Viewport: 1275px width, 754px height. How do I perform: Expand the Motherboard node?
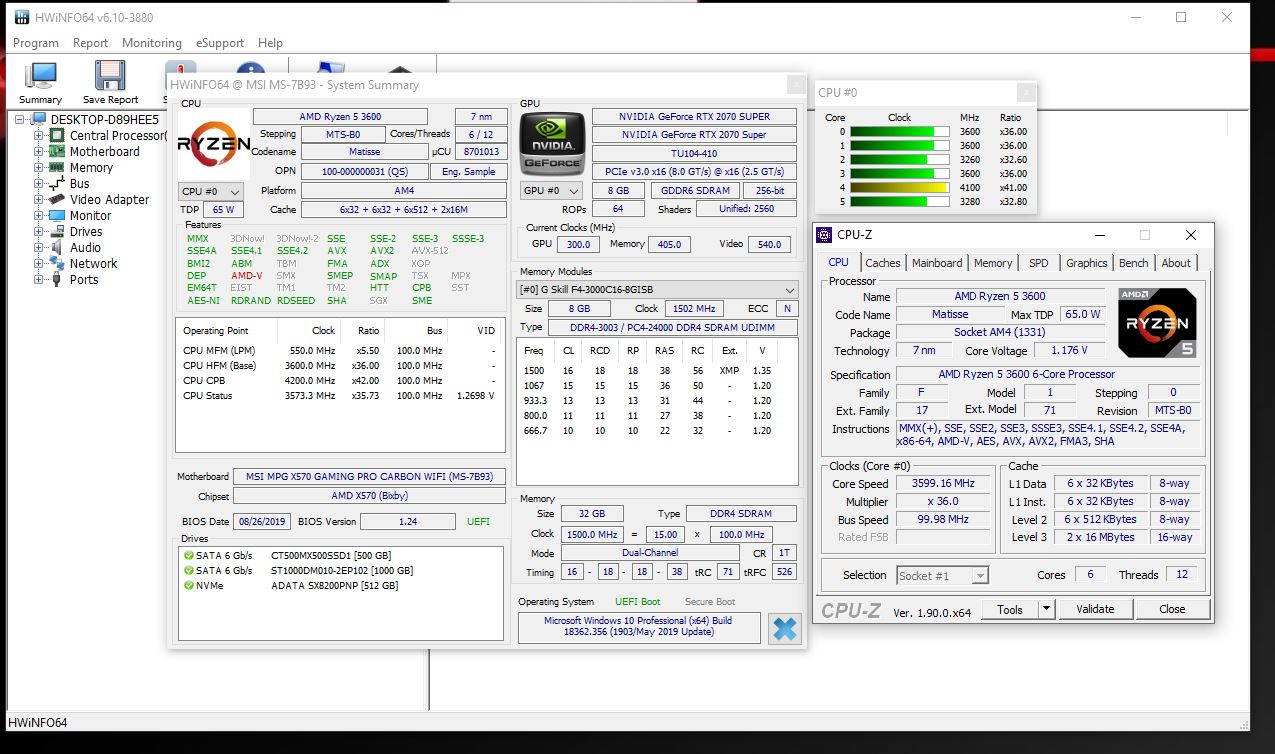[x=39, y=151]
